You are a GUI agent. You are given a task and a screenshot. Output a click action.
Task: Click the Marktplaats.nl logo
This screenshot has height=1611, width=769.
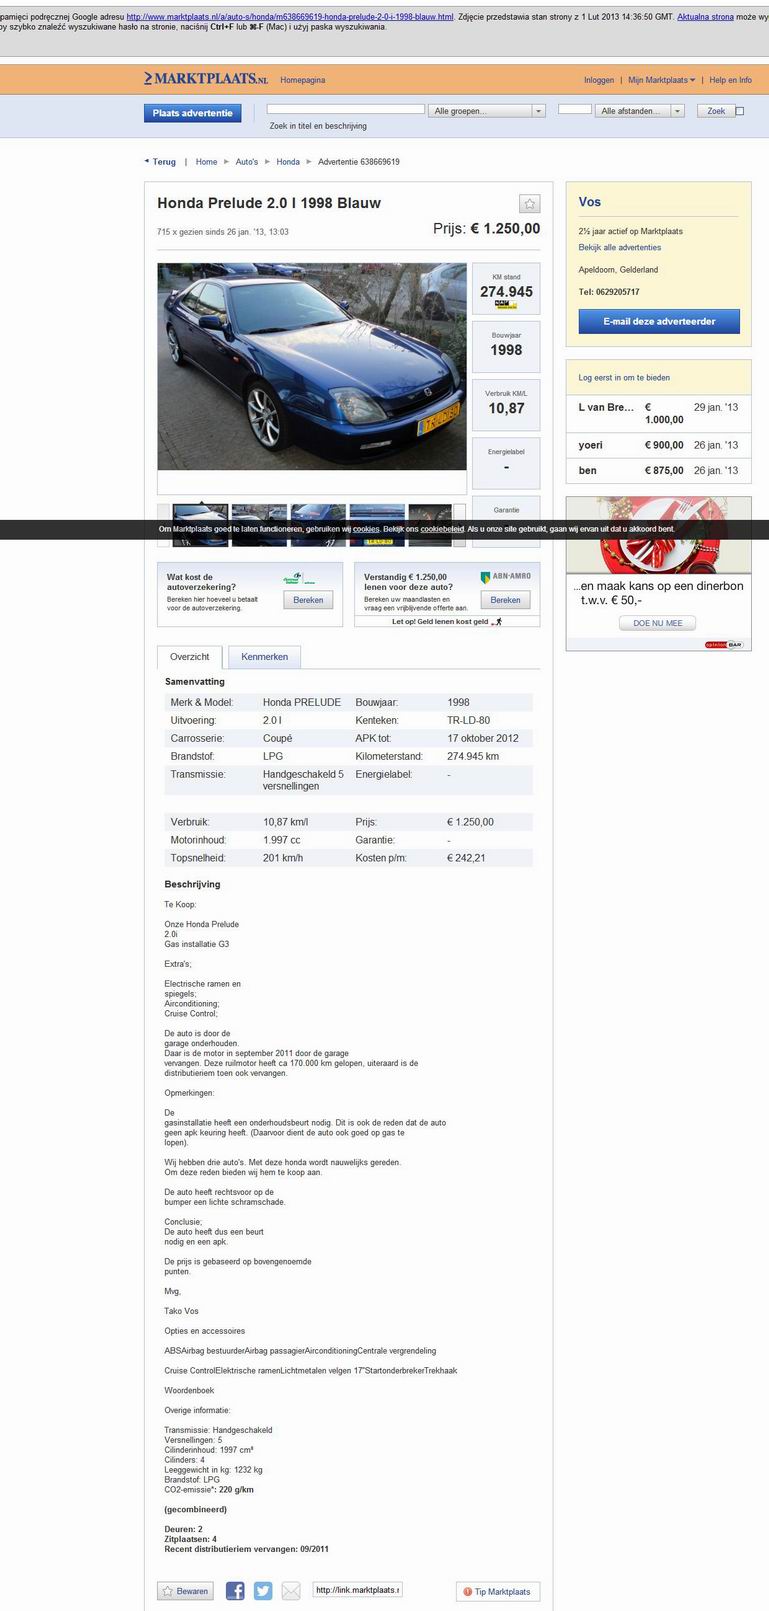[205, 79]
